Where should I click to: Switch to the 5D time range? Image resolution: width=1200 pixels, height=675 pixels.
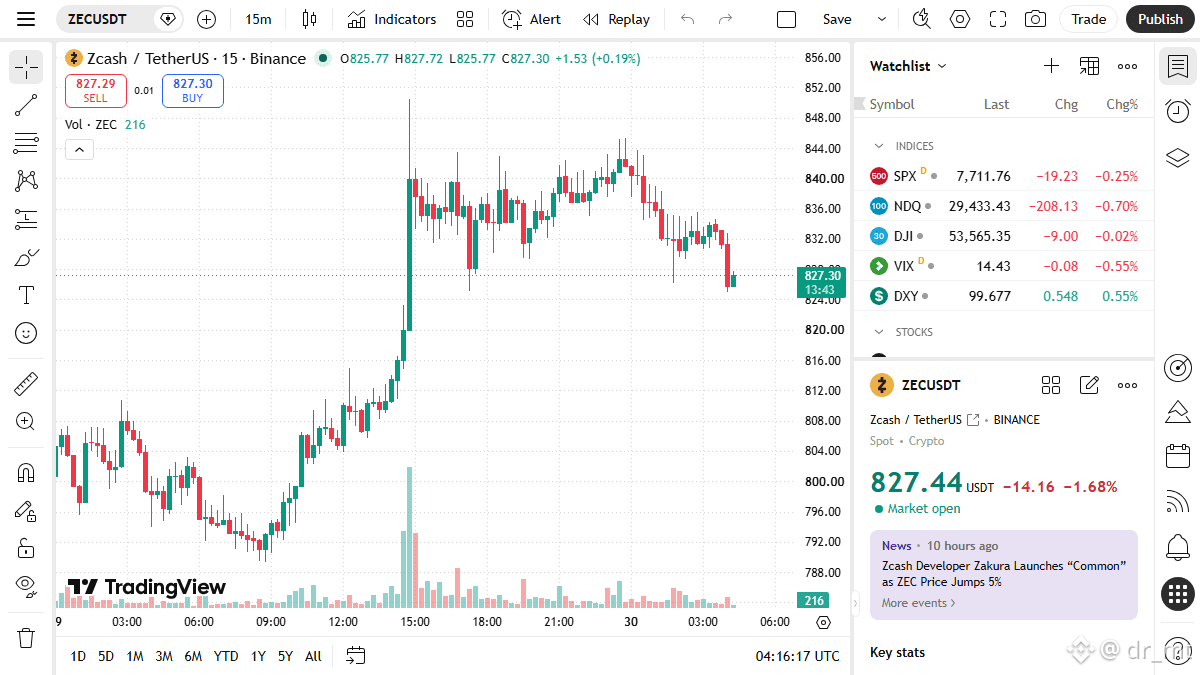106,656
